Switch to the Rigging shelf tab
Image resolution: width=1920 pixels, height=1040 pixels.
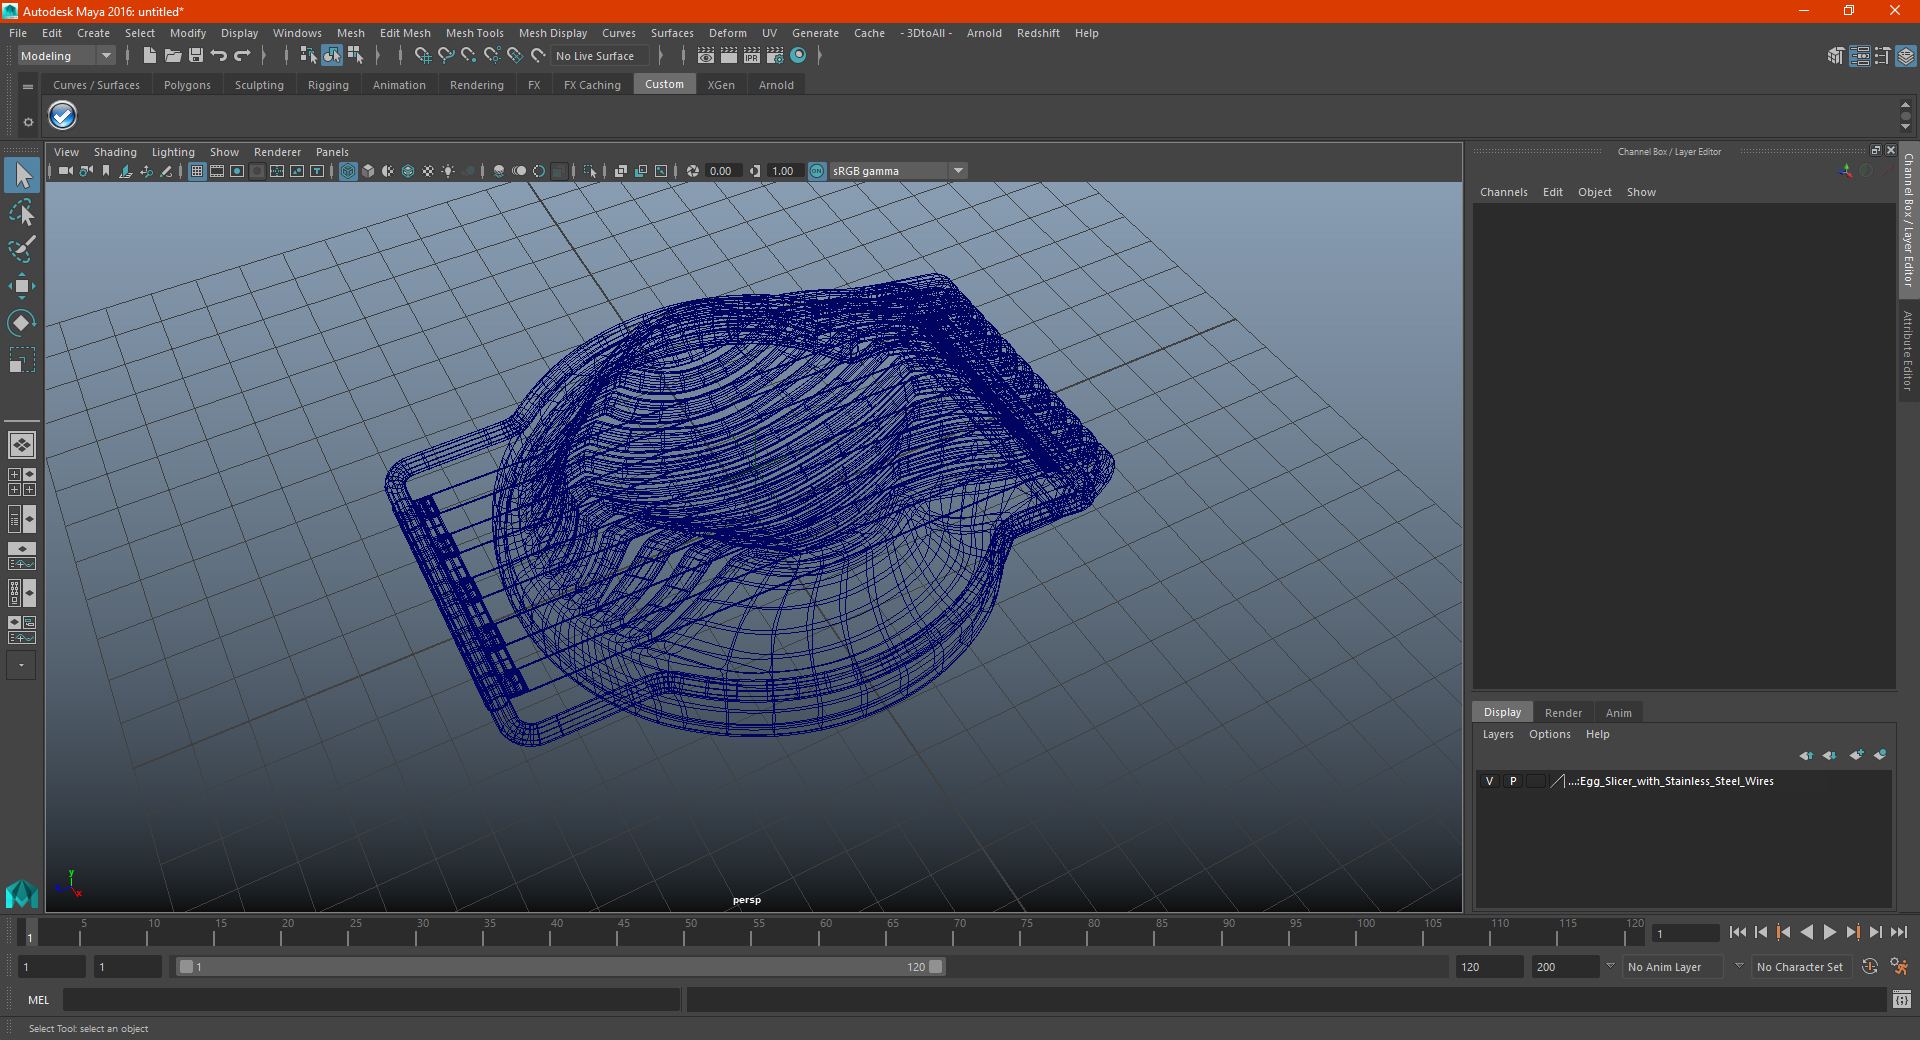(328, 85)
